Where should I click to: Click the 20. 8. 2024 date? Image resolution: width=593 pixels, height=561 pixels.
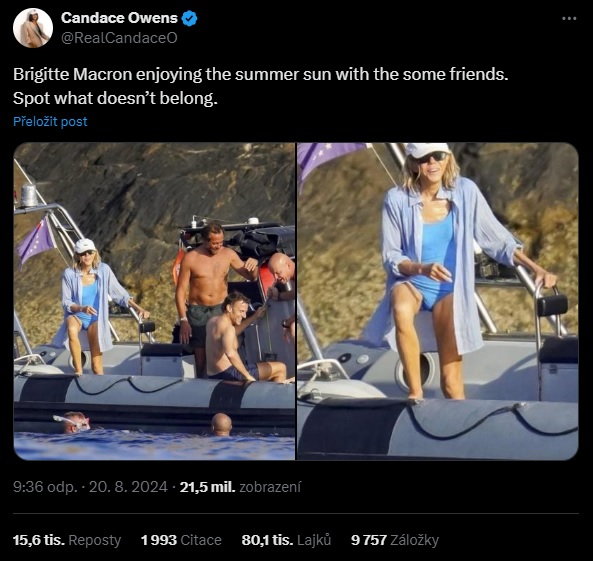(128, 487)
